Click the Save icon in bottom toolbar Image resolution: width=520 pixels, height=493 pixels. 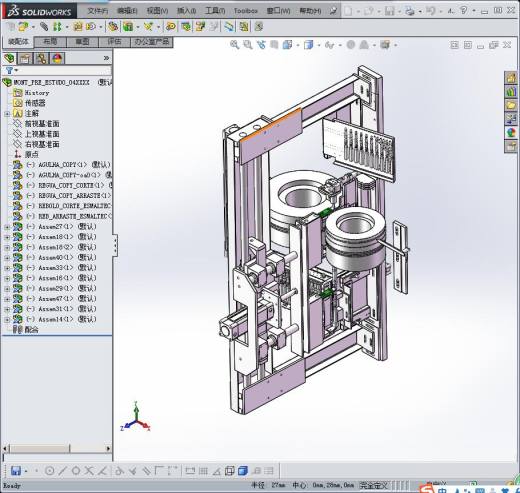pyautogui.click(x=16, y=471)
